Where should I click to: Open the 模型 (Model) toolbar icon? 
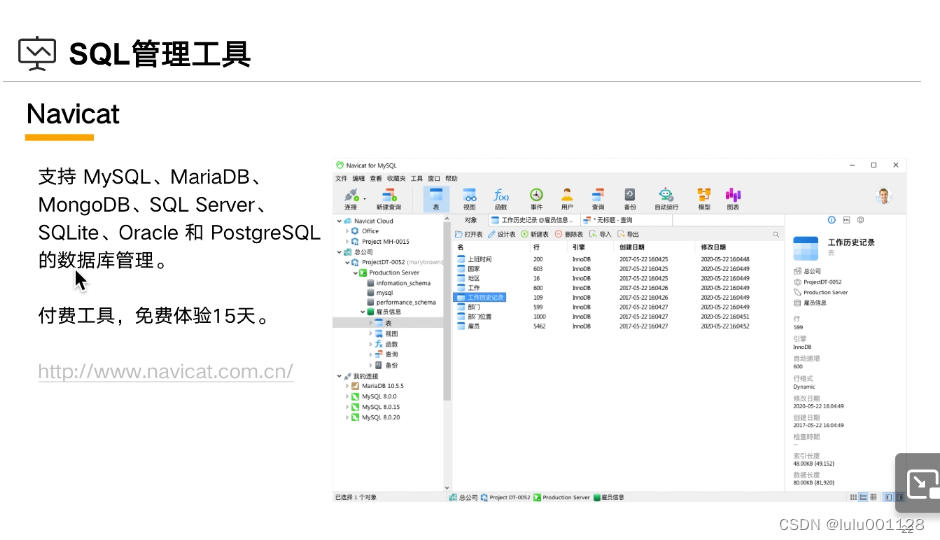click(x=704, y=198)
